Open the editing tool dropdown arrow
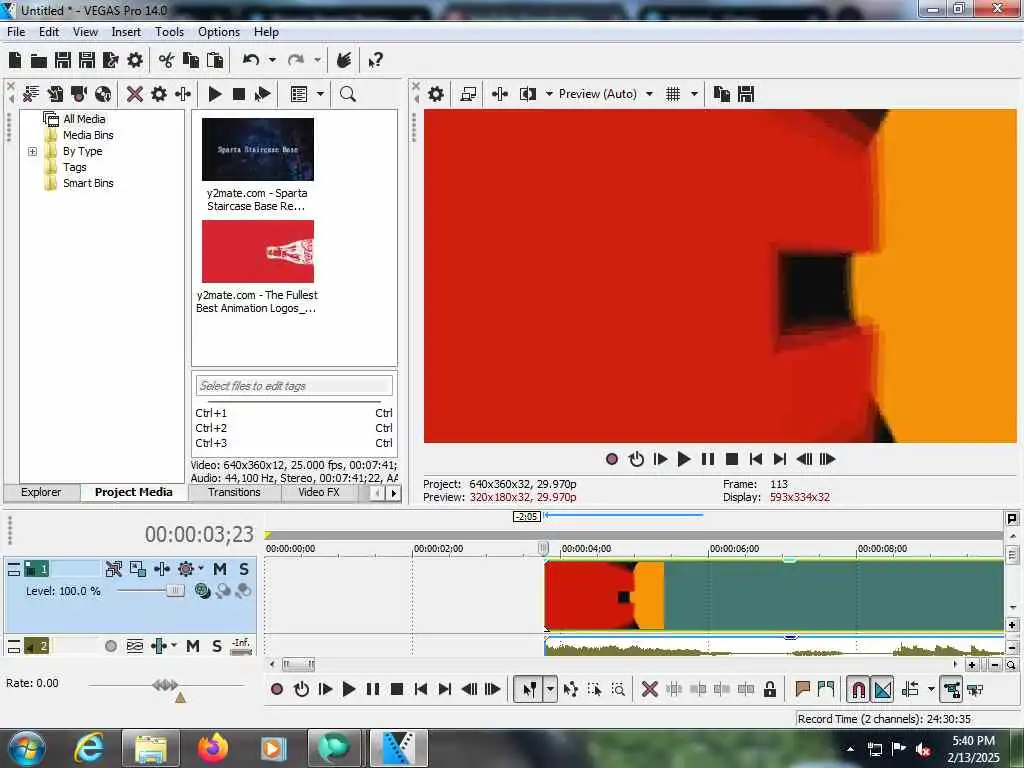Viewport: 1024px width, 768px height. point(551,690)
